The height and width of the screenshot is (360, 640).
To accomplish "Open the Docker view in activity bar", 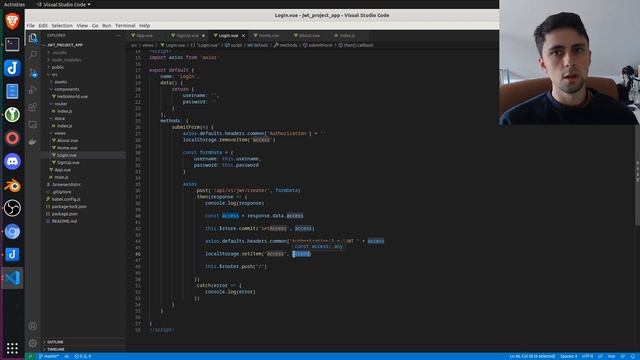I will point(33,142).
